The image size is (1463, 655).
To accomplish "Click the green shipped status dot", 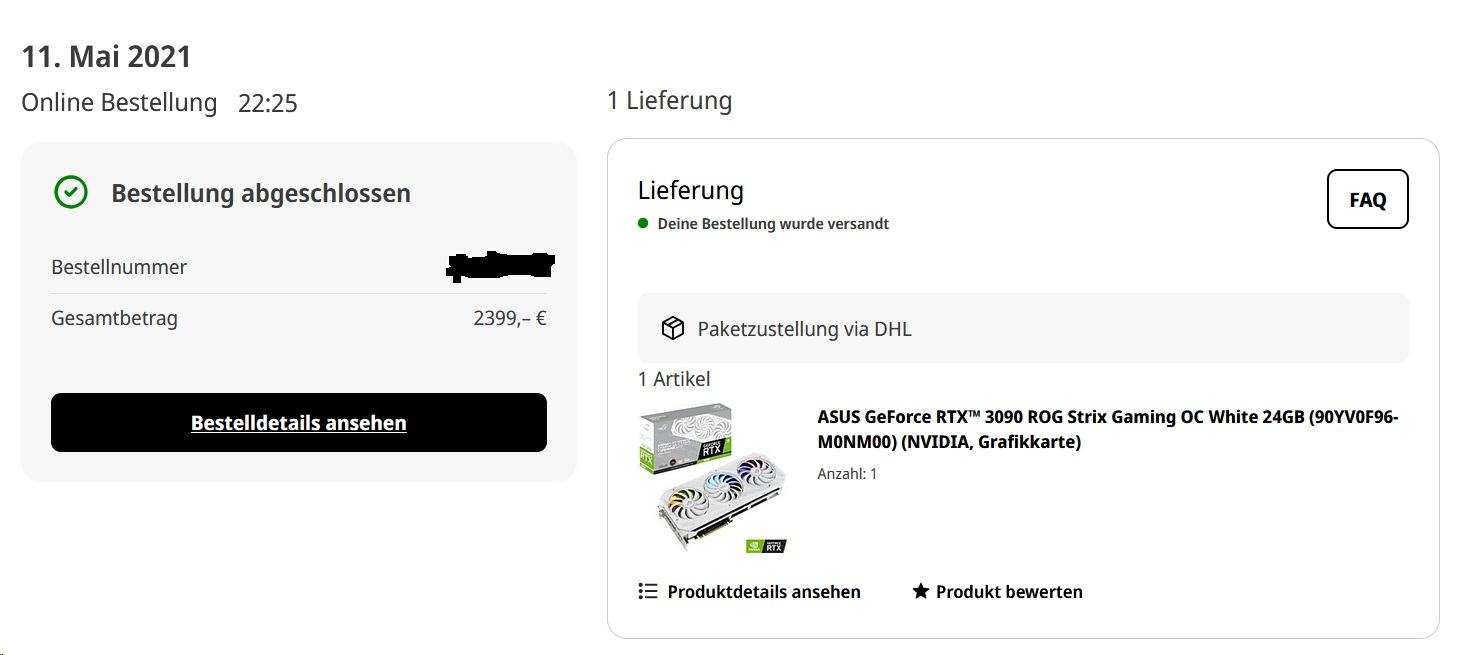I will click(x=643, y=223).
